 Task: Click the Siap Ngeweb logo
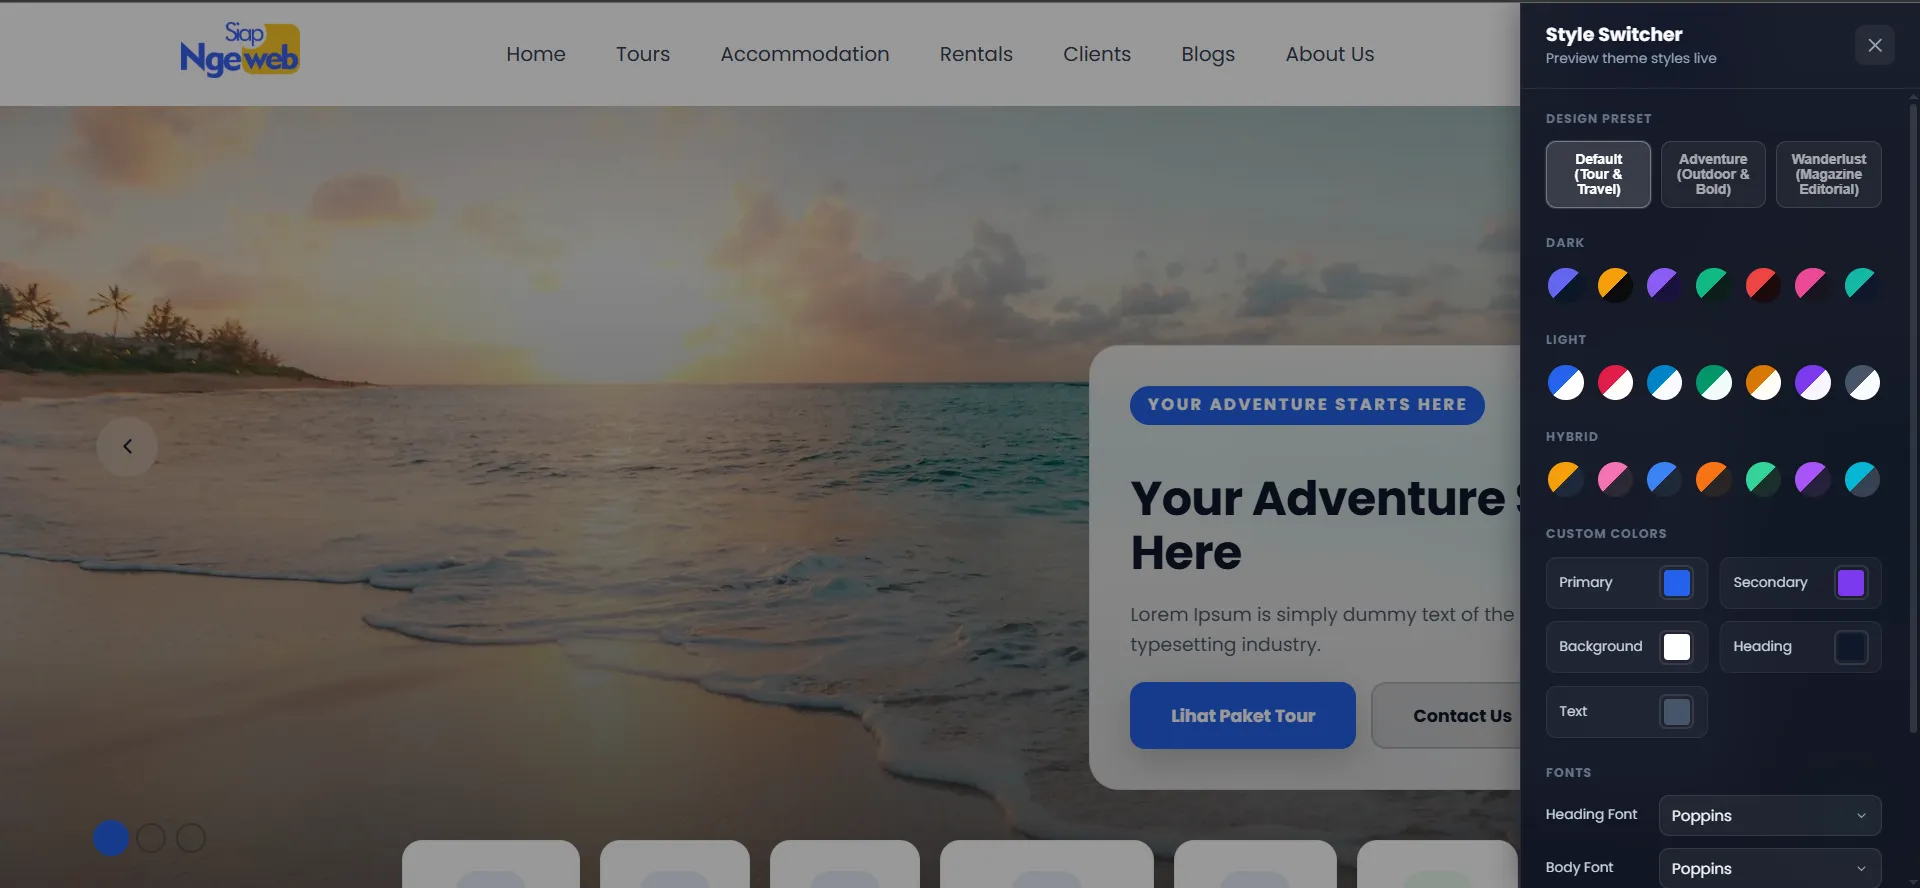click(240, 50)
